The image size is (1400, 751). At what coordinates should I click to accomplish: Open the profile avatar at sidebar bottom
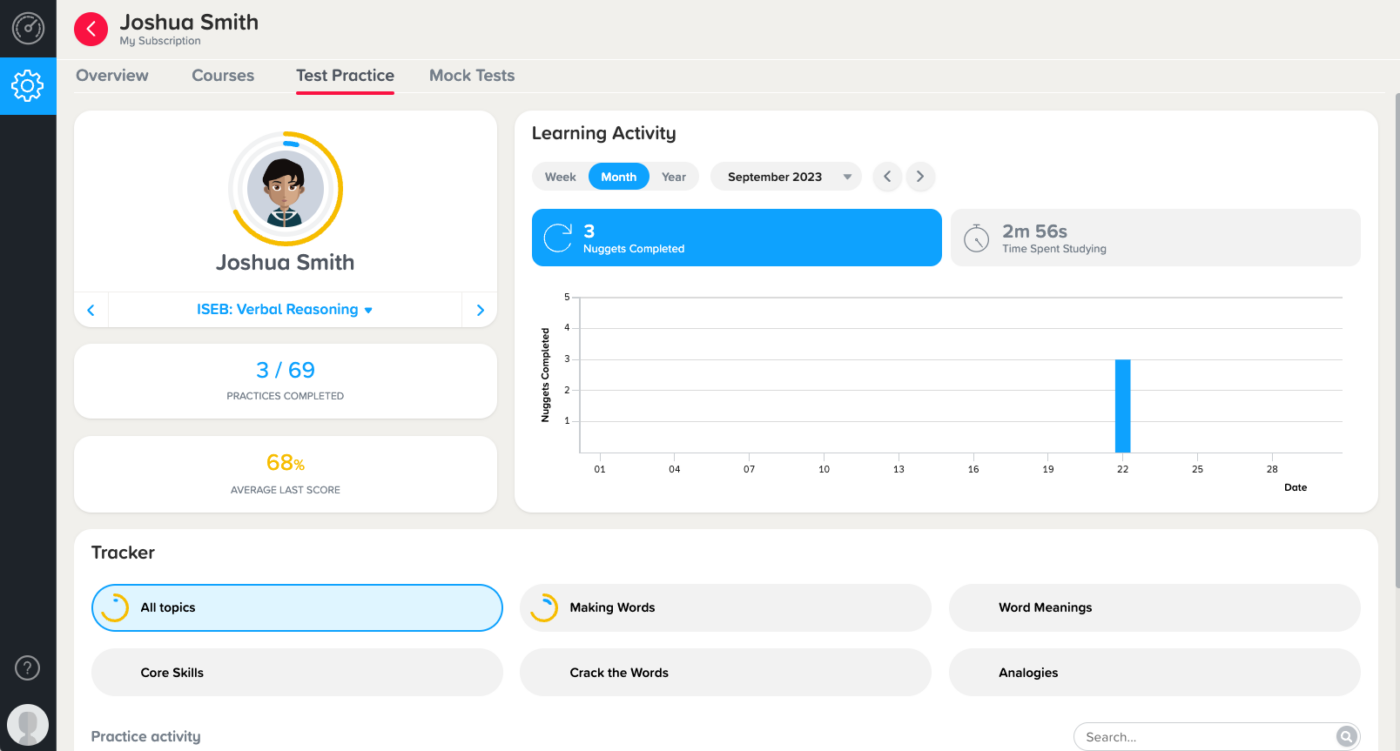click(x=27, y=723)
